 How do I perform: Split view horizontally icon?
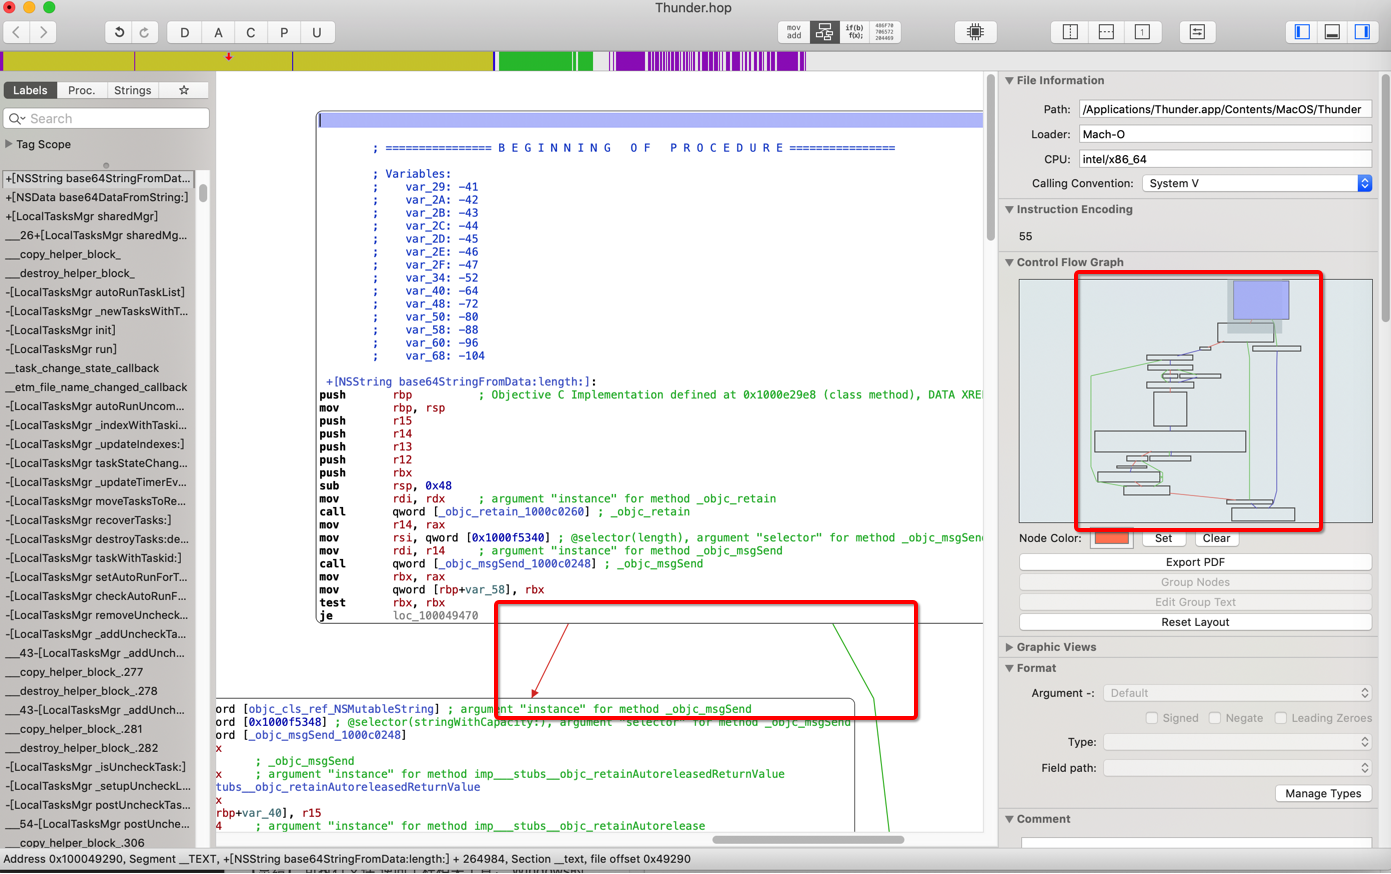pyautogui.click(x=1106, y=32)
